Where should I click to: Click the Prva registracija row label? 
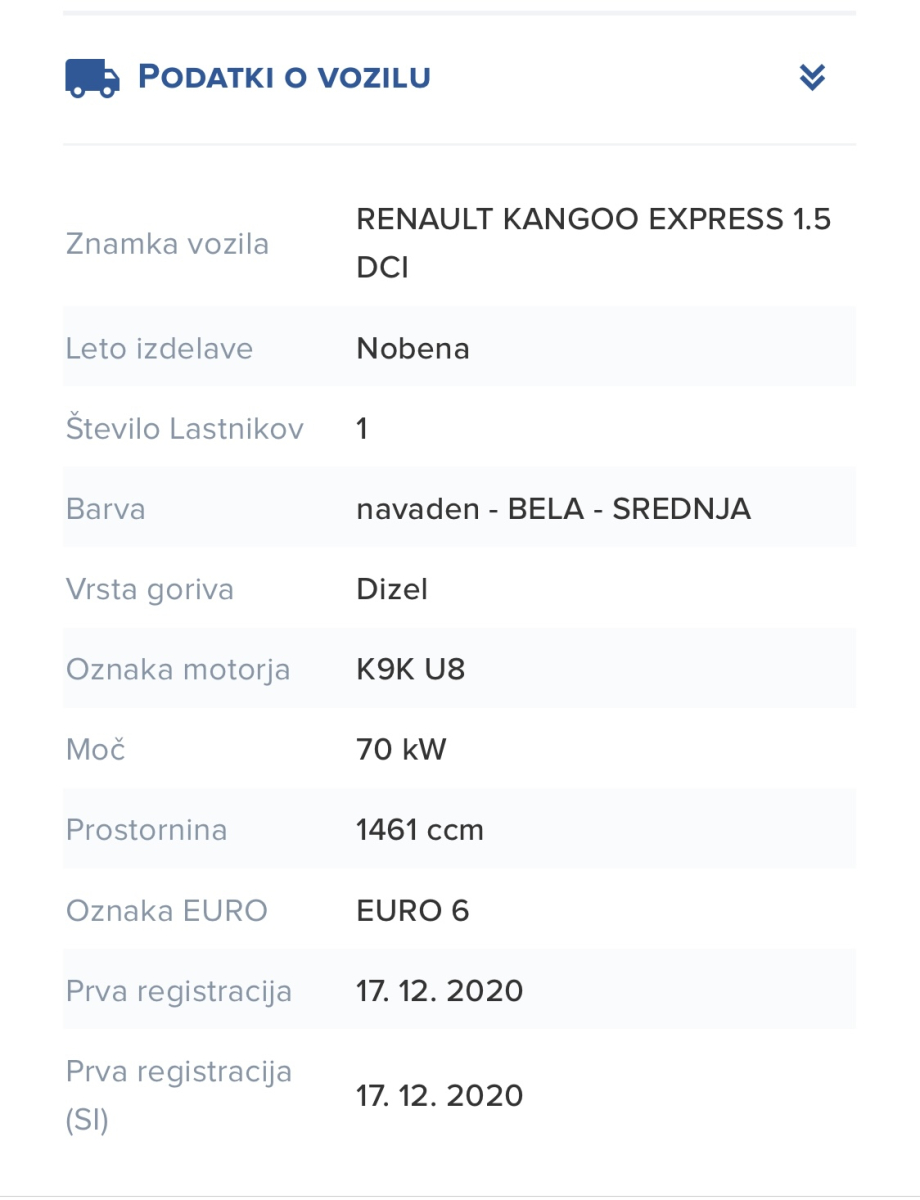click(x=179, y=991)
